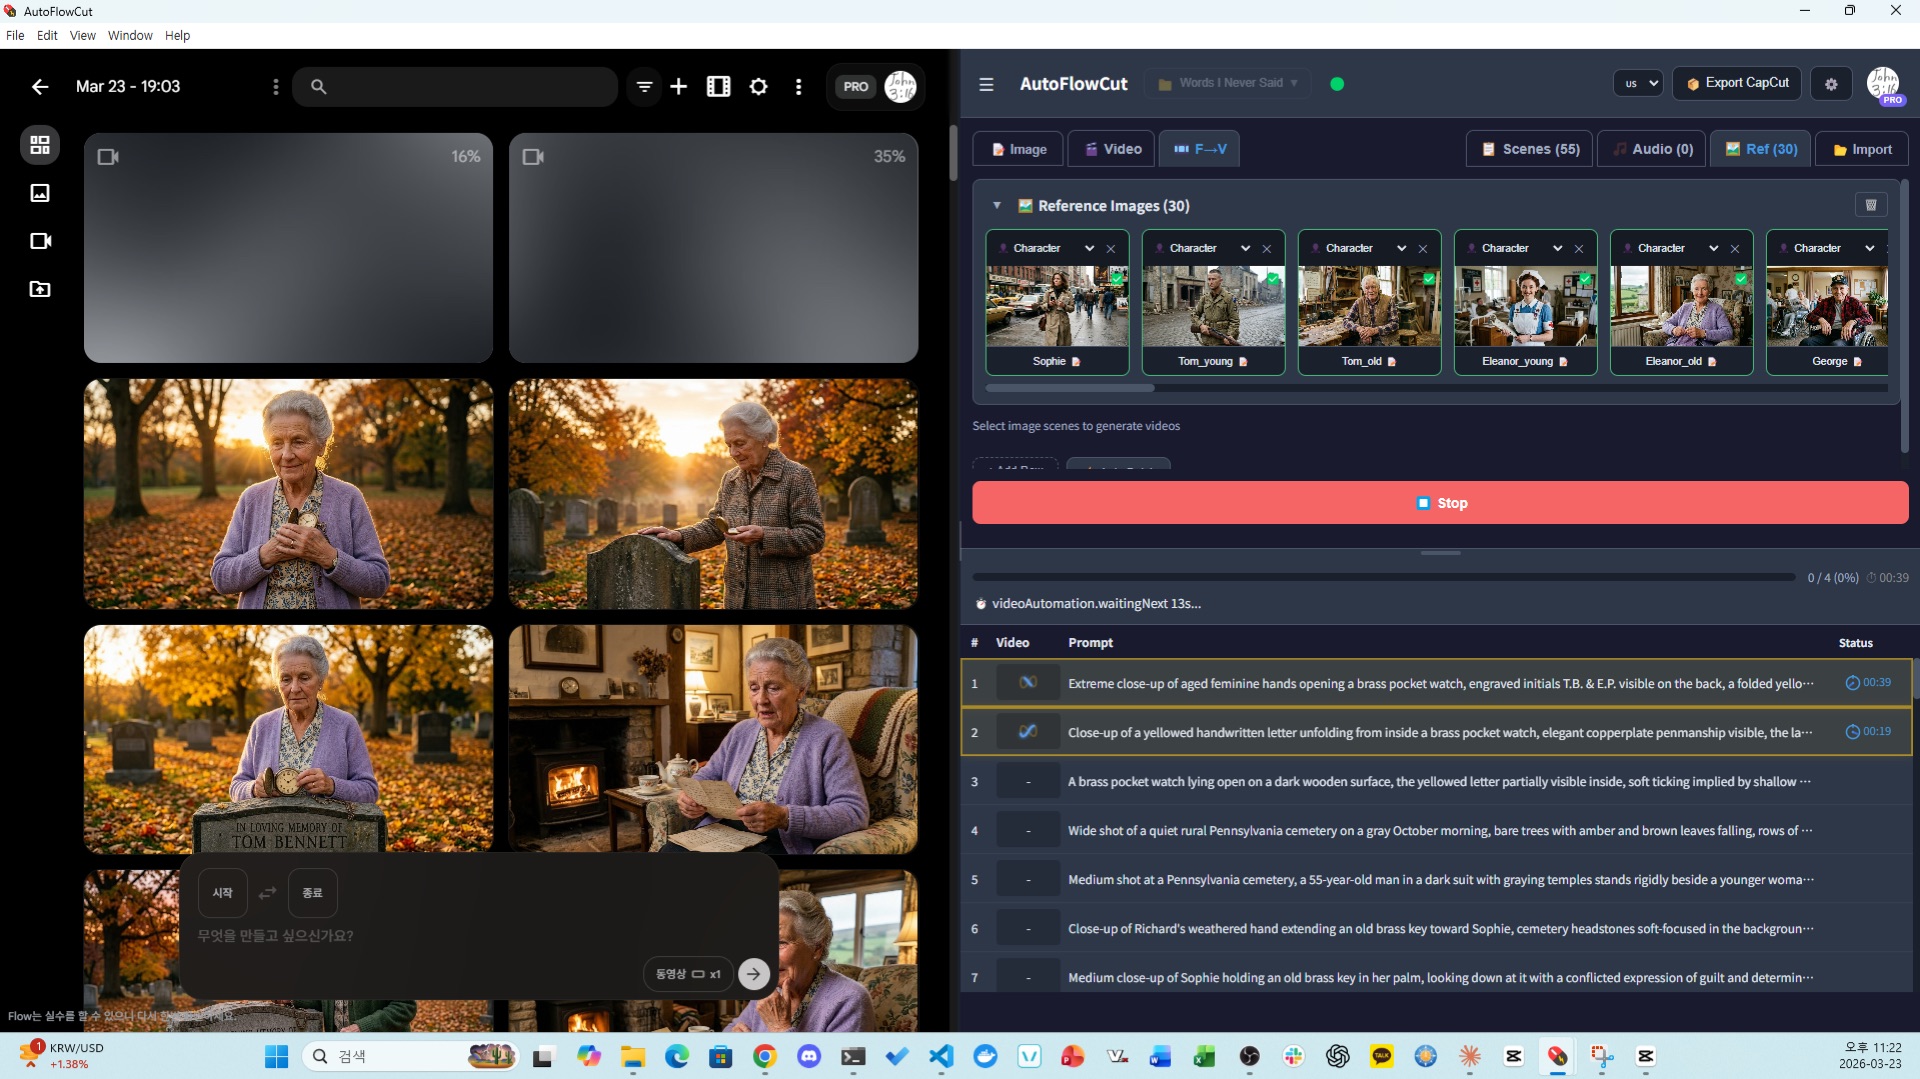Open the 'us' language dropdown
Image resolution: width=1920 pixels, height=1079 pixels.
coord(1638,84)
